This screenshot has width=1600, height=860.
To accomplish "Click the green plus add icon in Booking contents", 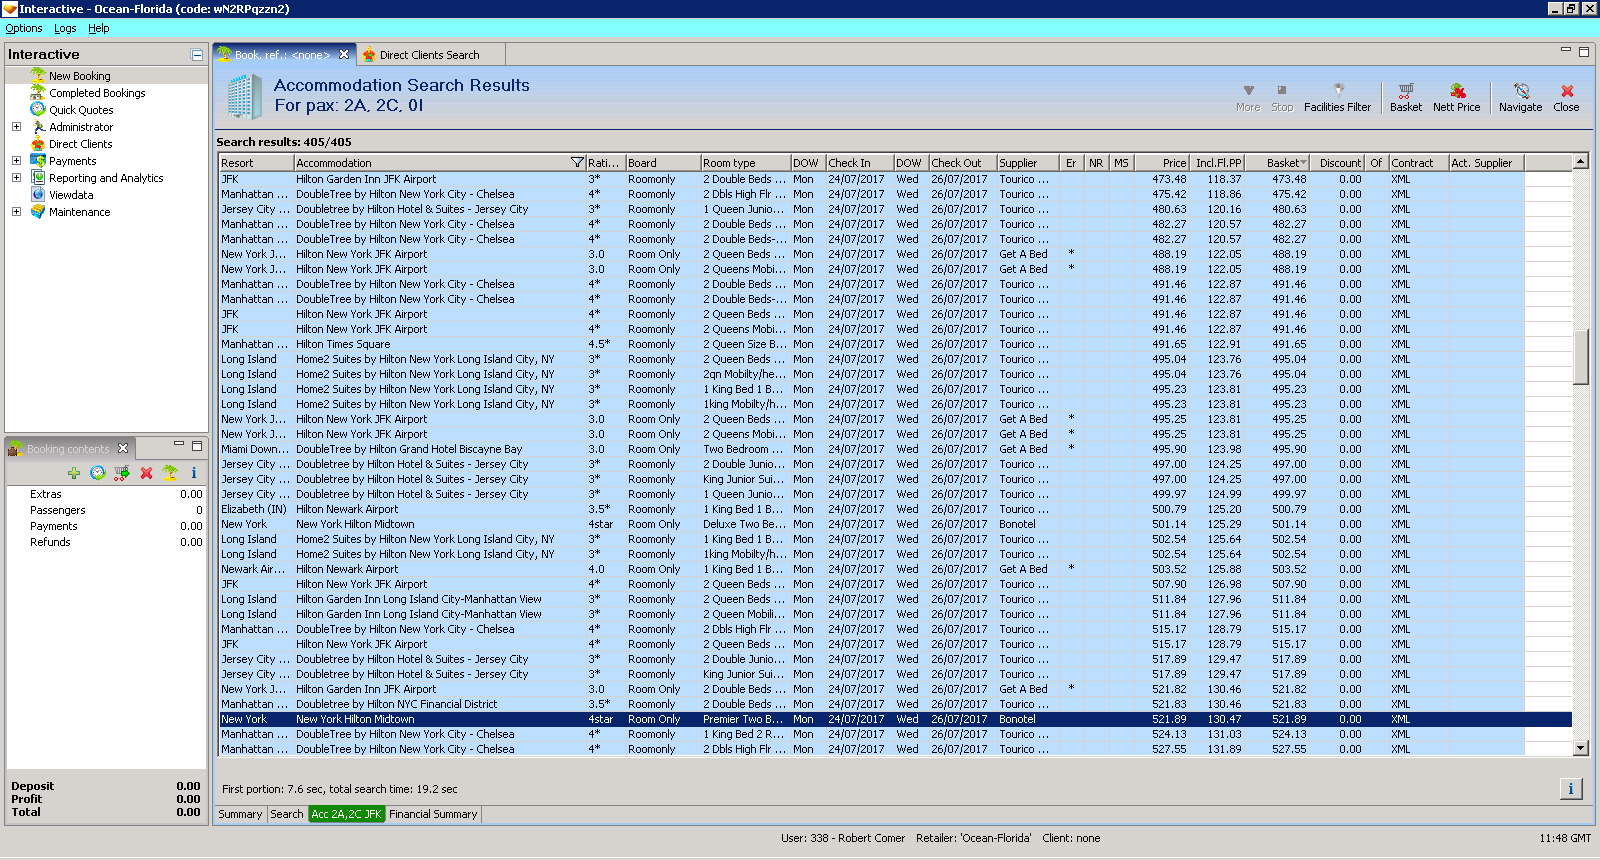I will 74,473.
